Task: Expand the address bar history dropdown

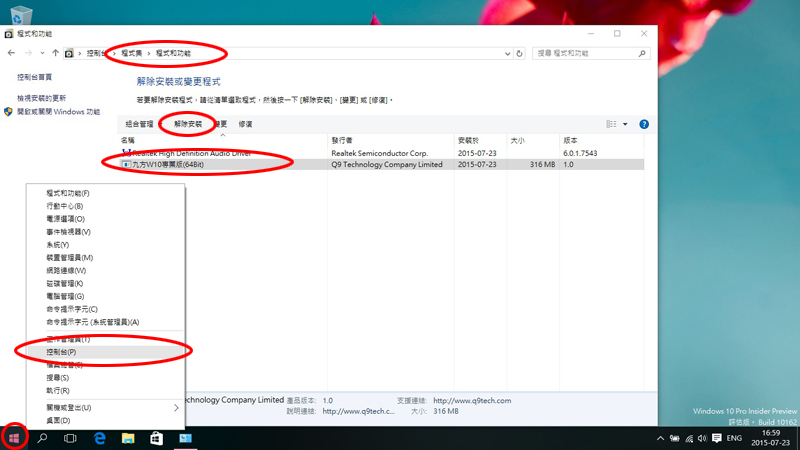Action: 507,54
